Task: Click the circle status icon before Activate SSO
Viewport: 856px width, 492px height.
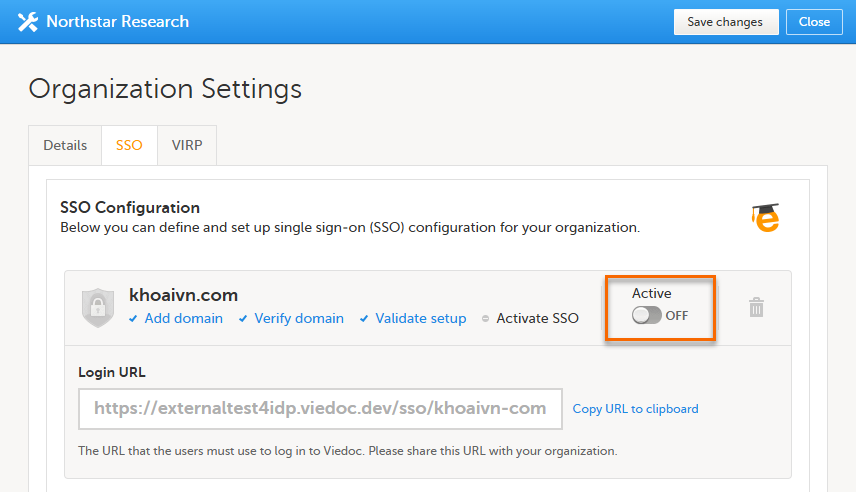Action: (486, 319)
